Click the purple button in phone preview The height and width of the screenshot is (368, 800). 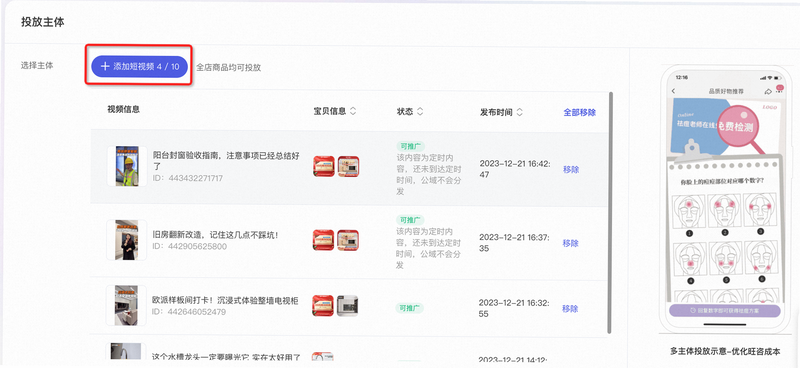point(724,310)
